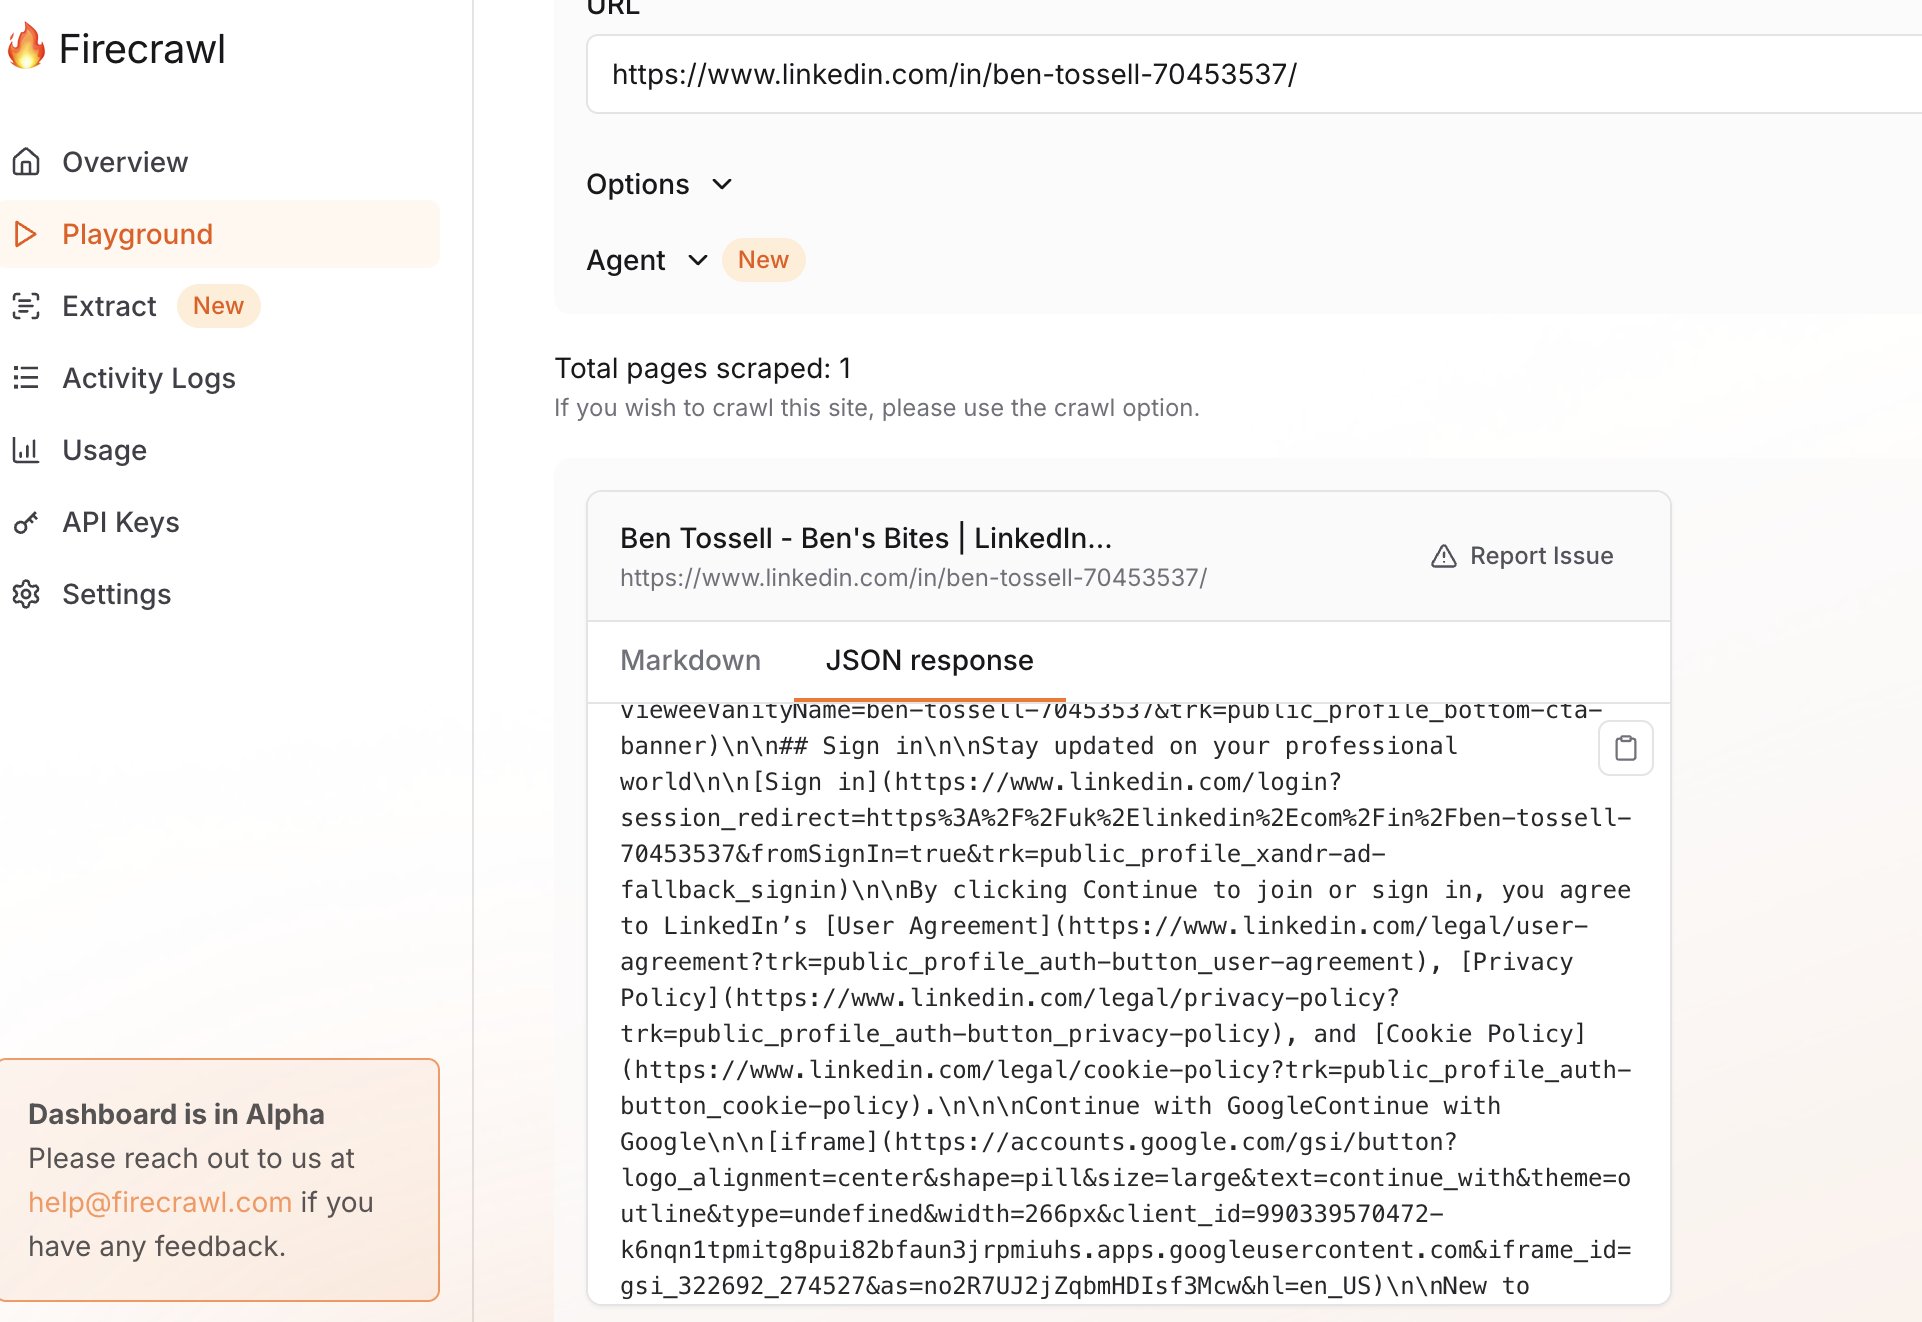The image size is (1922, 1322).
Task: Click the New badge beside Extract
Action: [x=218, y=306]
